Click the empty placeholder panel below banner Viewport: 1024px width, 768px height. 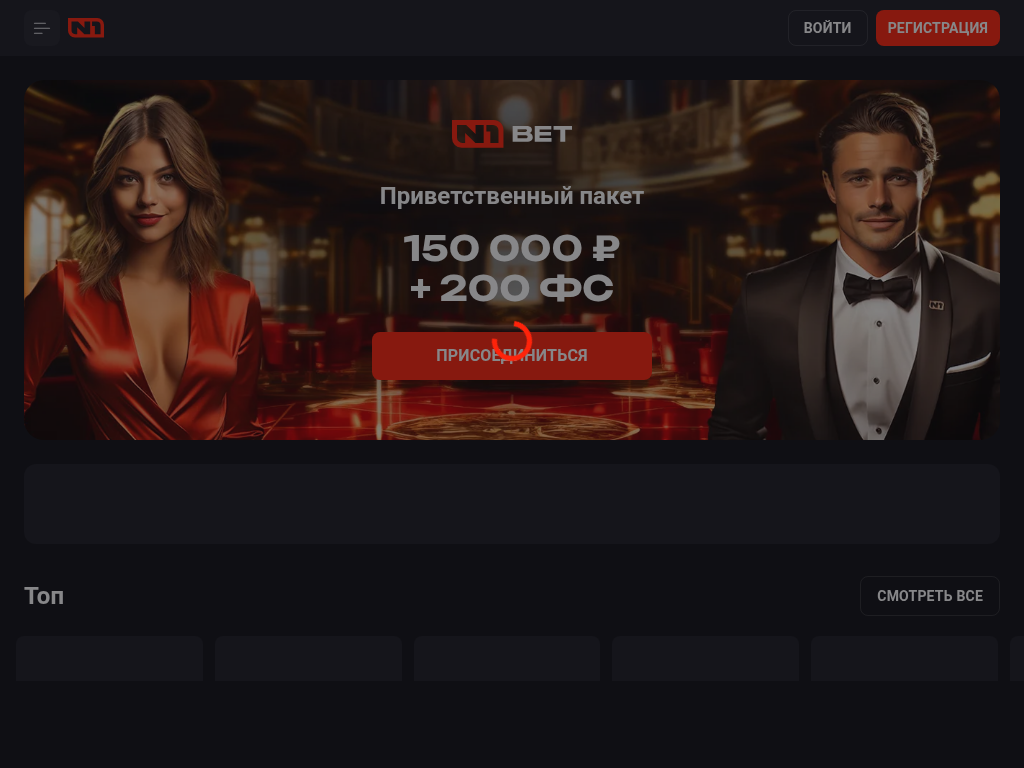click(512, 504)
